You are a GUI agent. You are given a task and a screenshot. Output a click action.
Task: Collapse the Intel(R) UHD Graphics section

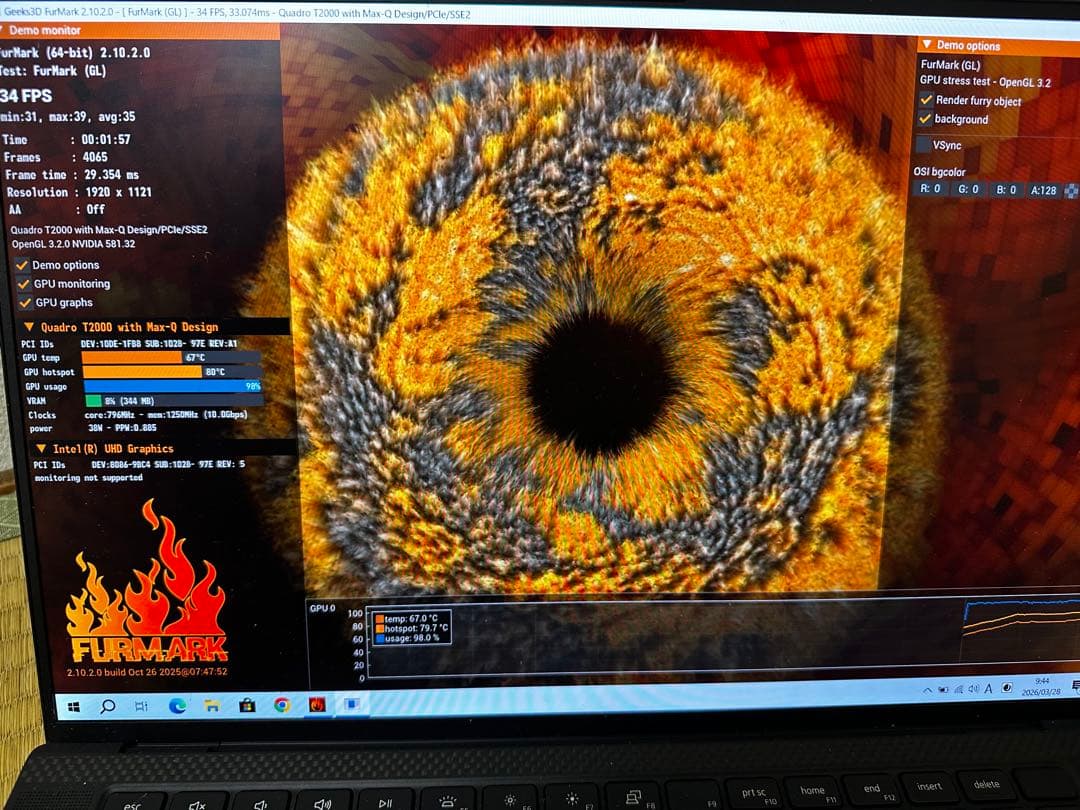[x=40, y=449]
